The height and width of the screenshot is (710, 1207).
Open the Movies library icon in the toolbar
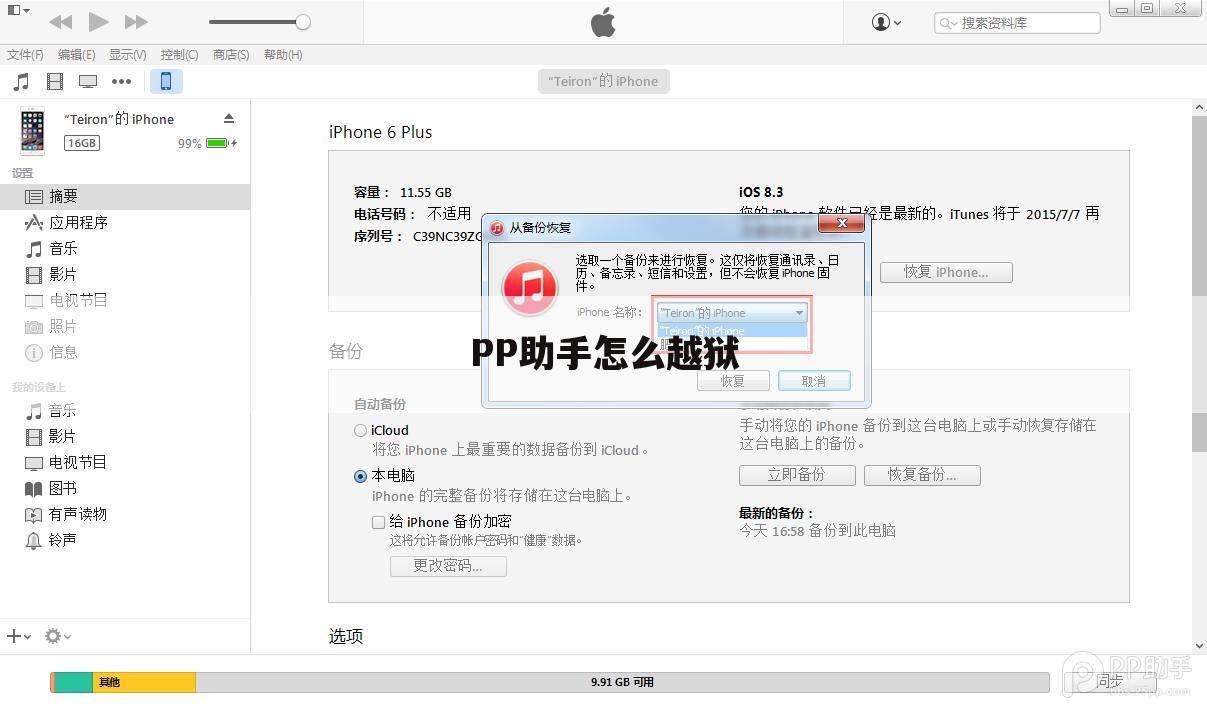click(55, 81)
